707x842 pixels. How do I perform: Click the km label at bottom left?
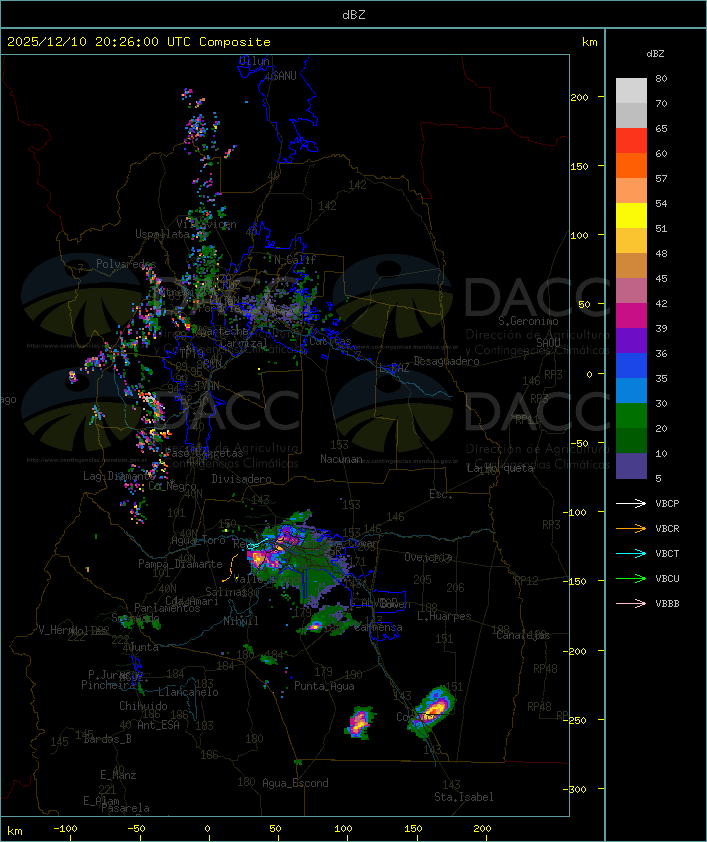click(x=14, y=831)
